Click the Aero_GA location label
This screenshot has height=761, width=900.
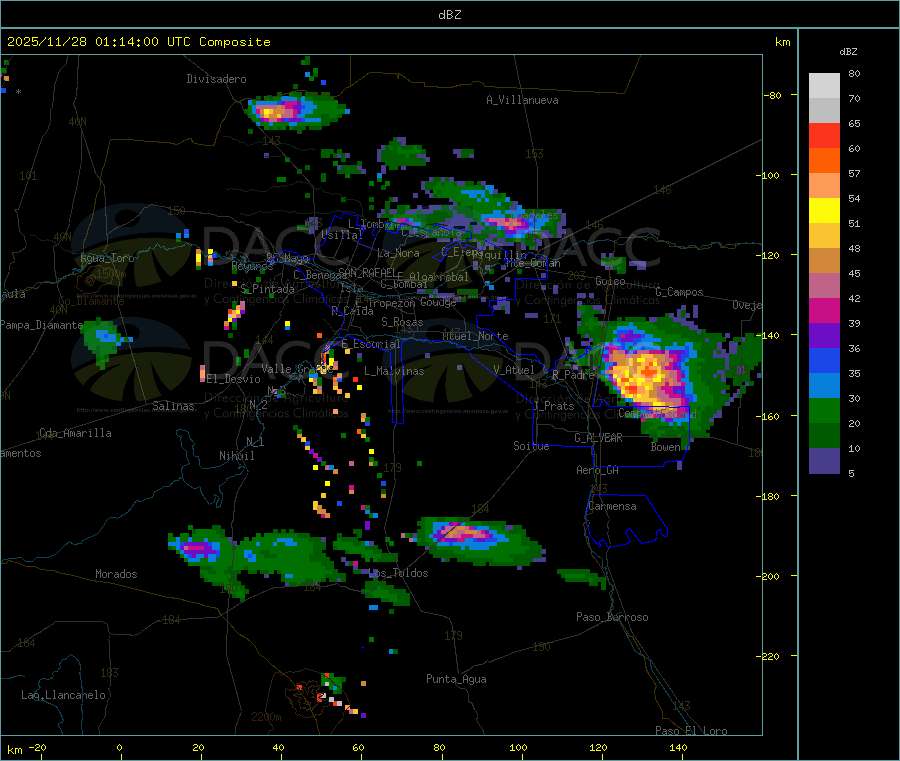coord(598,470)
